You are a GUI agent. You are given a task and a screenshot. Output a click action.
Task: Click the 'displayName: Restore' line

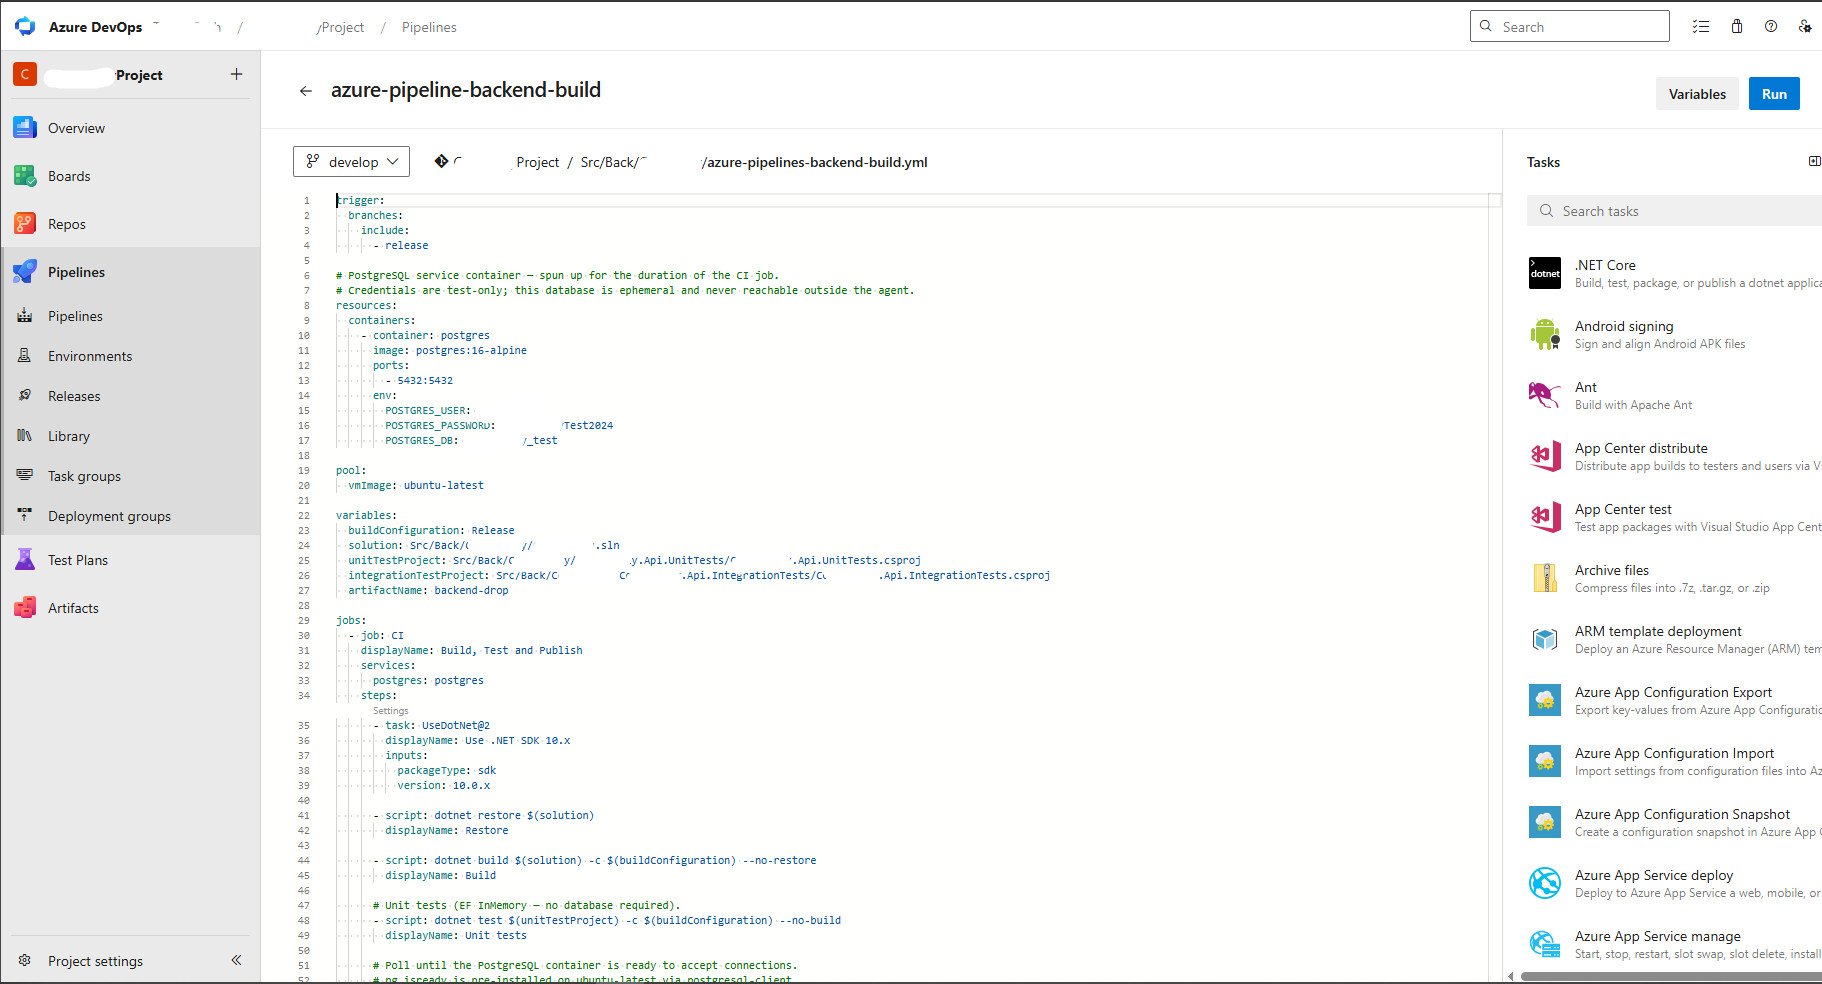pos(447,830)
